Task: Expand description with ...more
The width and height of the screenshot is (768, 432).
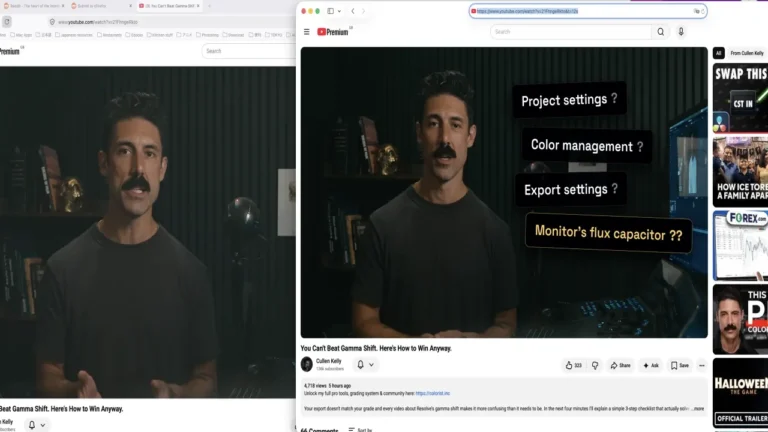Action: coord(698,408)
